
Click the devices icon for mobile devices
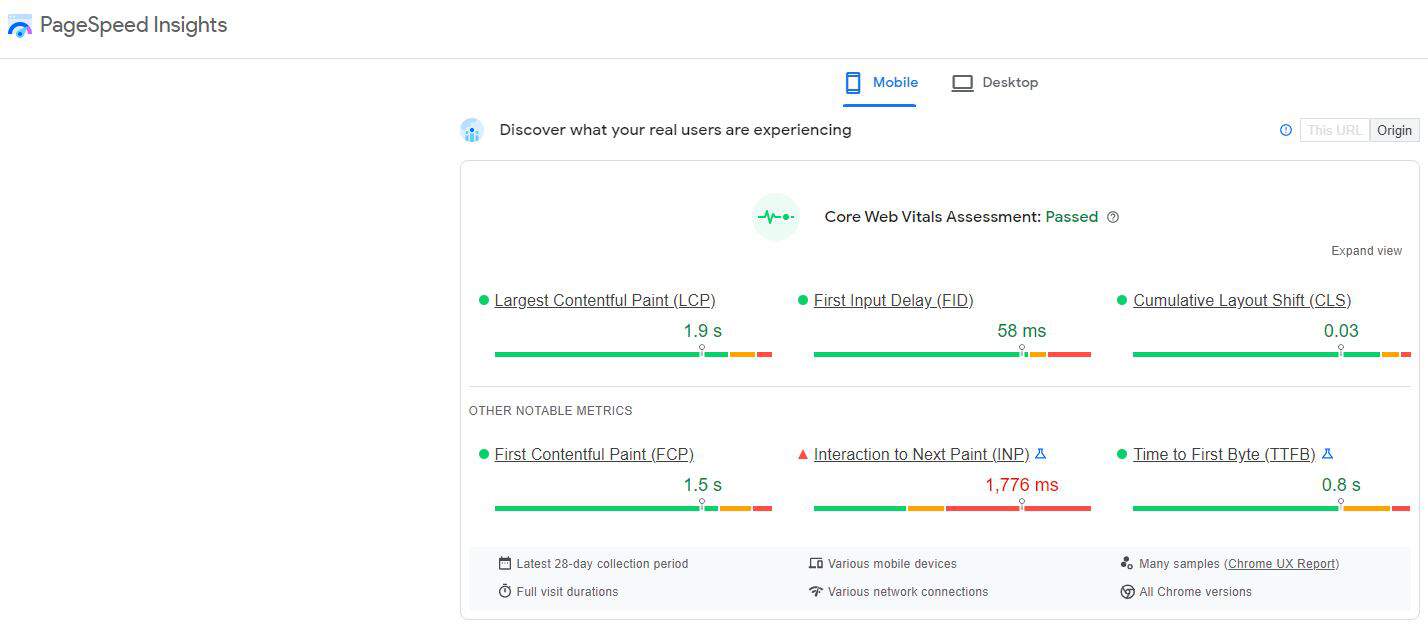[x=816, y=564]
